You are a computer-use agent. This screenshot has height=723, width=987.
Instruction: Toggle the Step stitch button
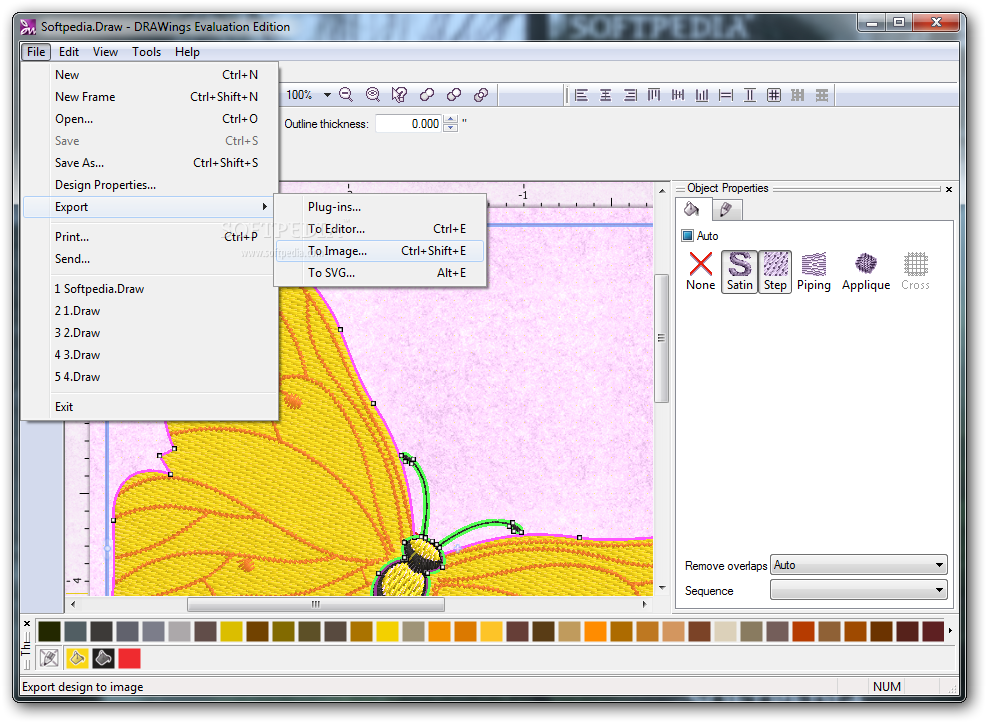pyautogui.click(x=776, y=271)
